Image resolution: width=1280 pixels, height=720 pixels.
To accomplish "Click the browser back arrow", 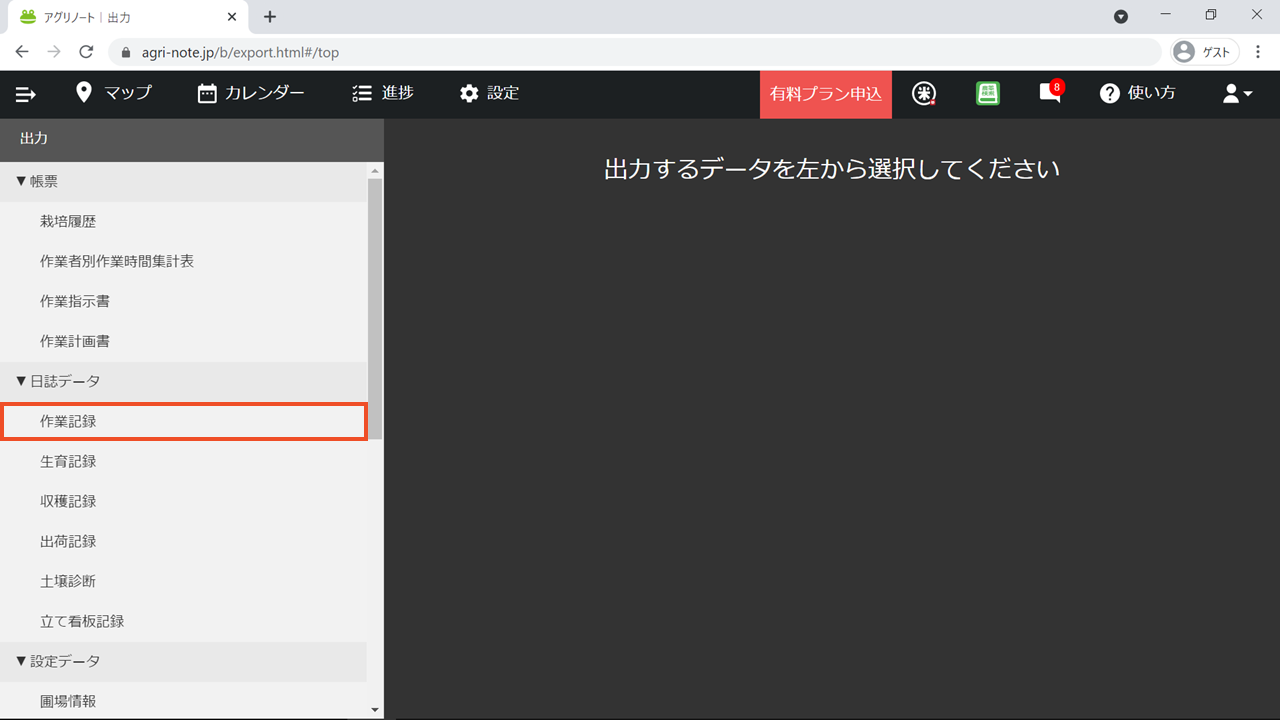I will (22, 52).
